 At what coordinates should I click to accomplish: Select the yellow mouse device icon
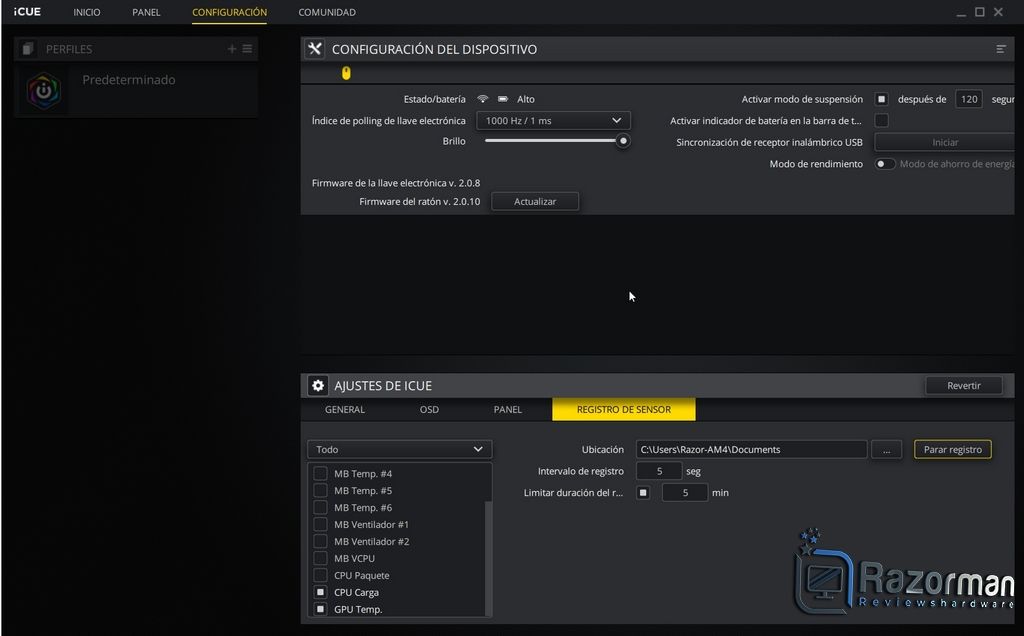point(346,73)
